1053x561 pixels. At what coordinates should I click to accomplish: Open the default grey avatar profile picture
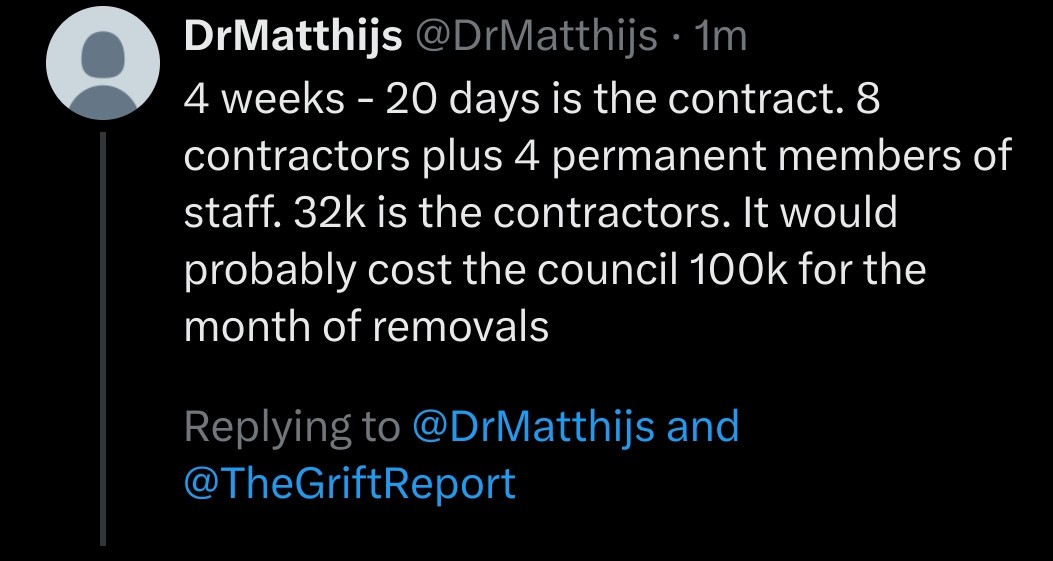[x=103, y=63]
